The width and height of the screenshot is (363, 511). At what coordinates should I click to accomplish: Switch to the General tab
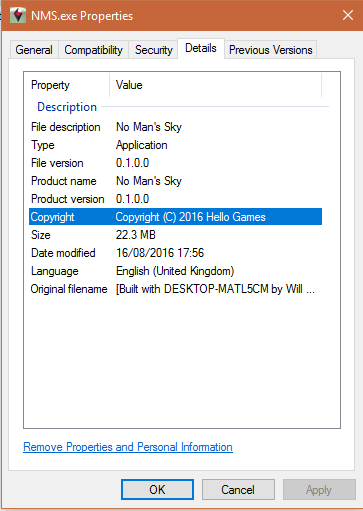[x=34, y=50]
